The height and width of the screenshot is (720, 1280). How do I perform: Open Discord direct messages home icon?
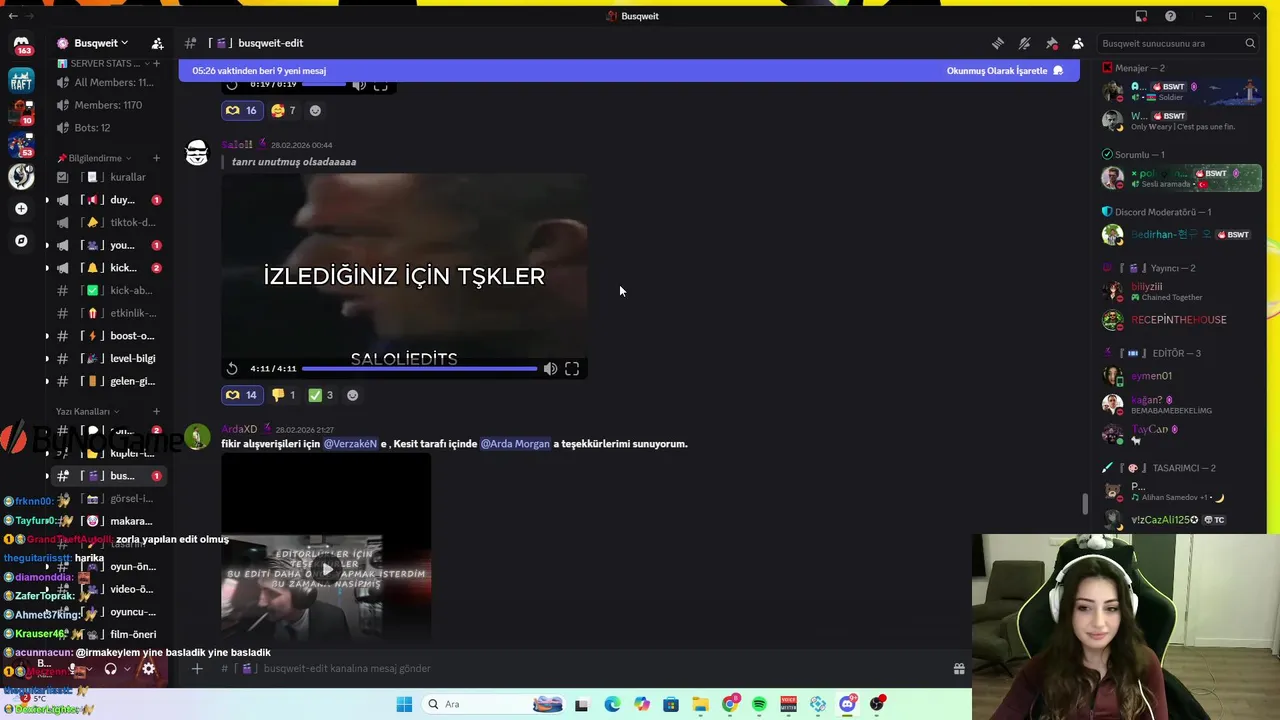tap(21, 45)
